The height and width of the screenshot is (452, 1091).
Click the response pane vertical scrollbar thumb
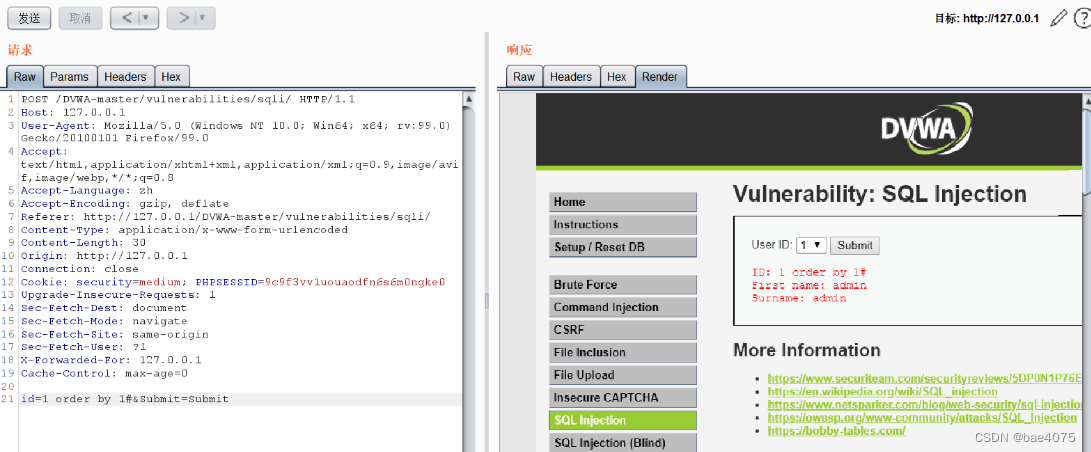1086,152
